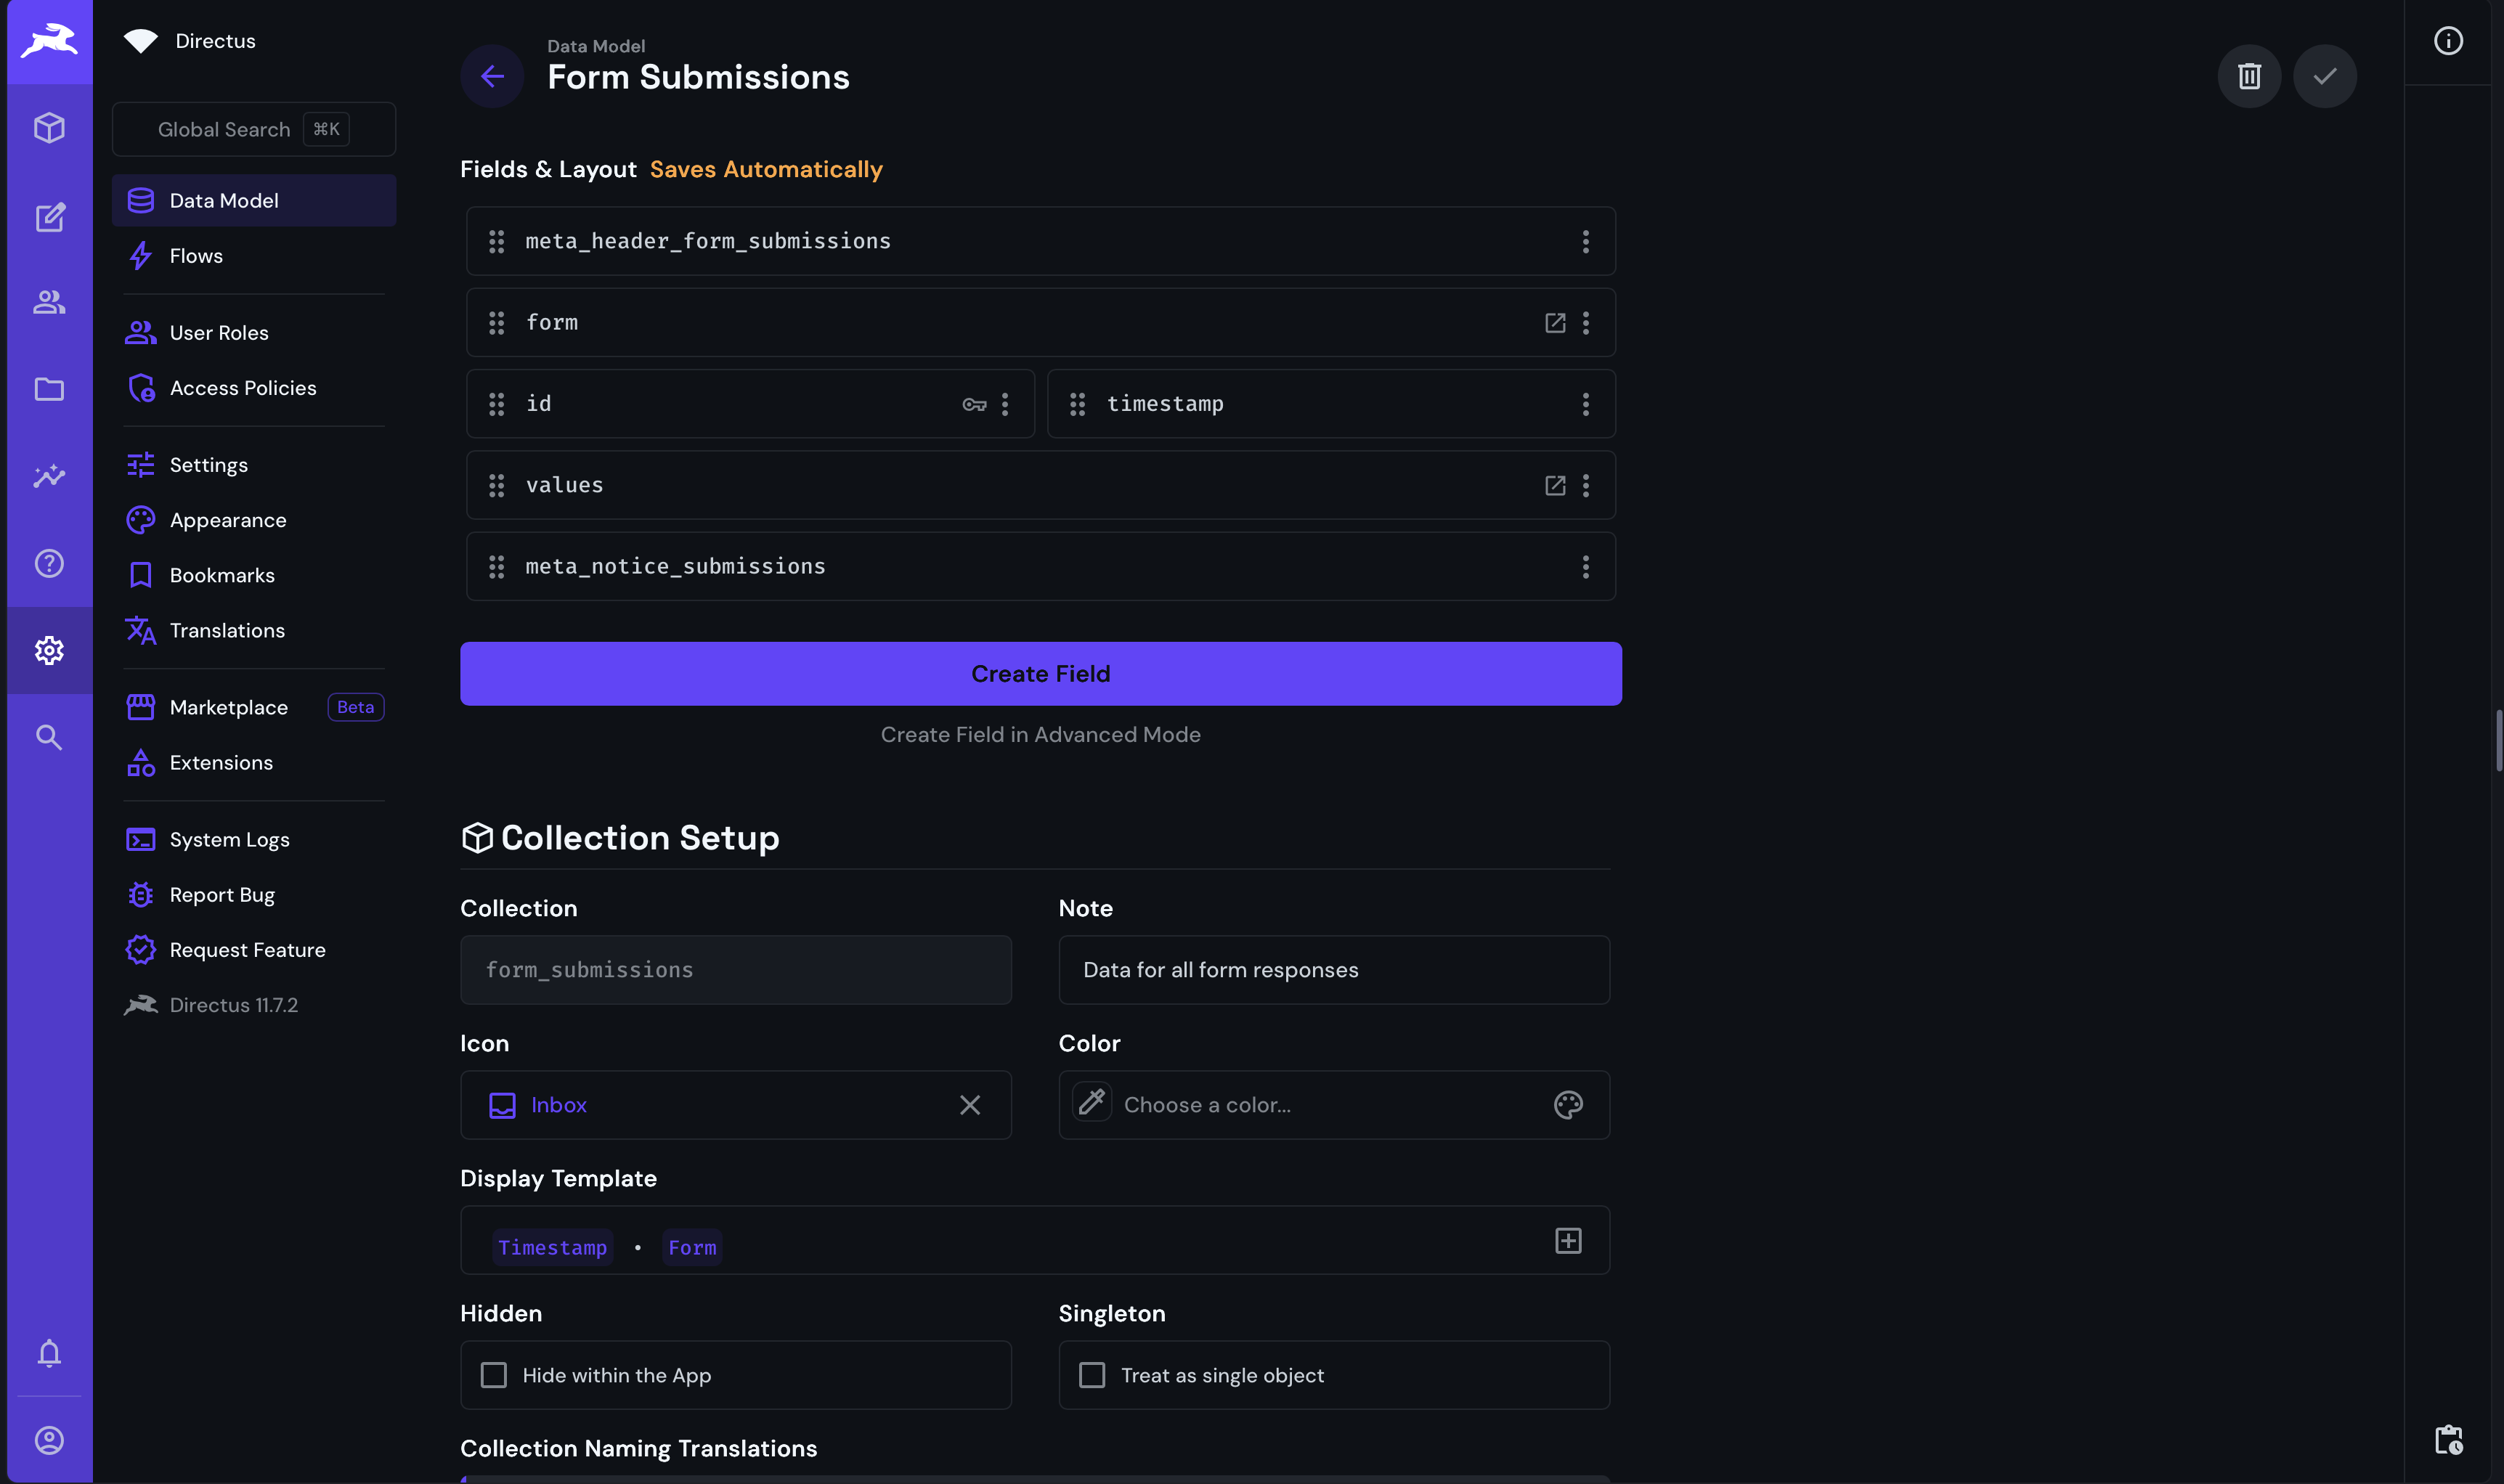Save changes with the checkmark icon

coord(2324,75)
